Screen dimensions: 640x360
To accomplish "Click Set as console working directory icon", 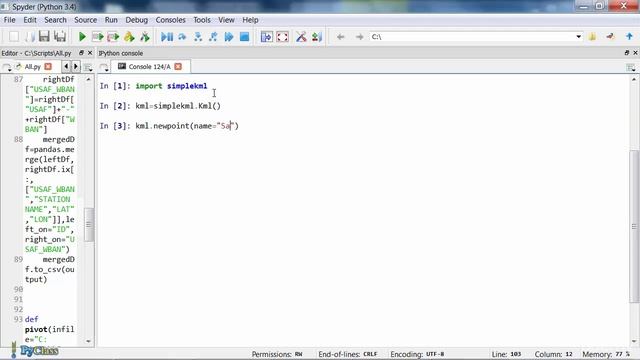I will 611,37.
